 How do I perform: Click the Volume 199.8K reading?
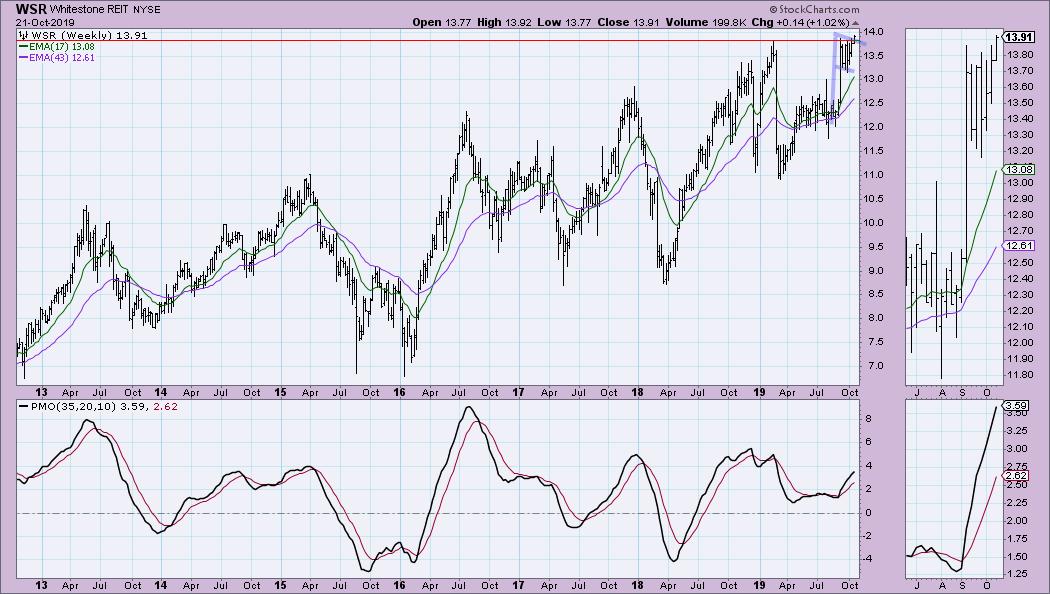click(x=705, y=22)
